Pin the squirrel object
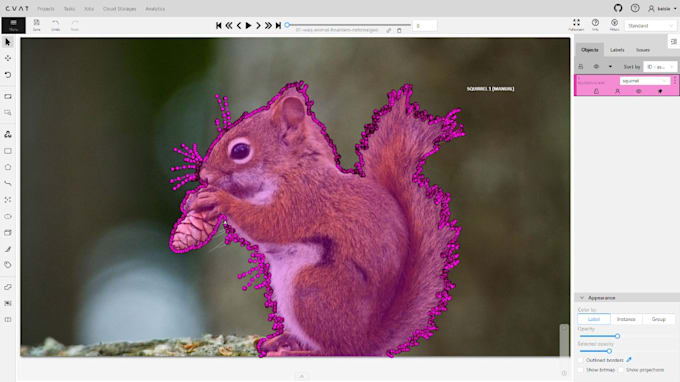Viewport: 680px width, 382px height. (x=660, y=91)
